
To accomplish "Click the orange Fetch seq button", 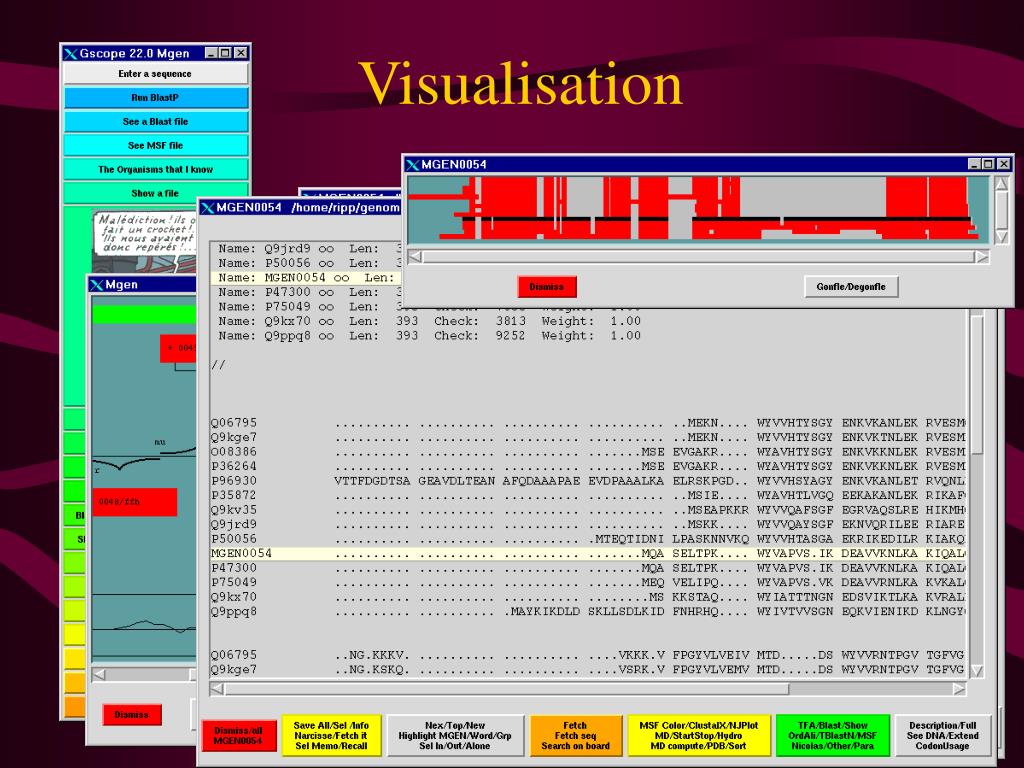I will click(x=575, y=735).
